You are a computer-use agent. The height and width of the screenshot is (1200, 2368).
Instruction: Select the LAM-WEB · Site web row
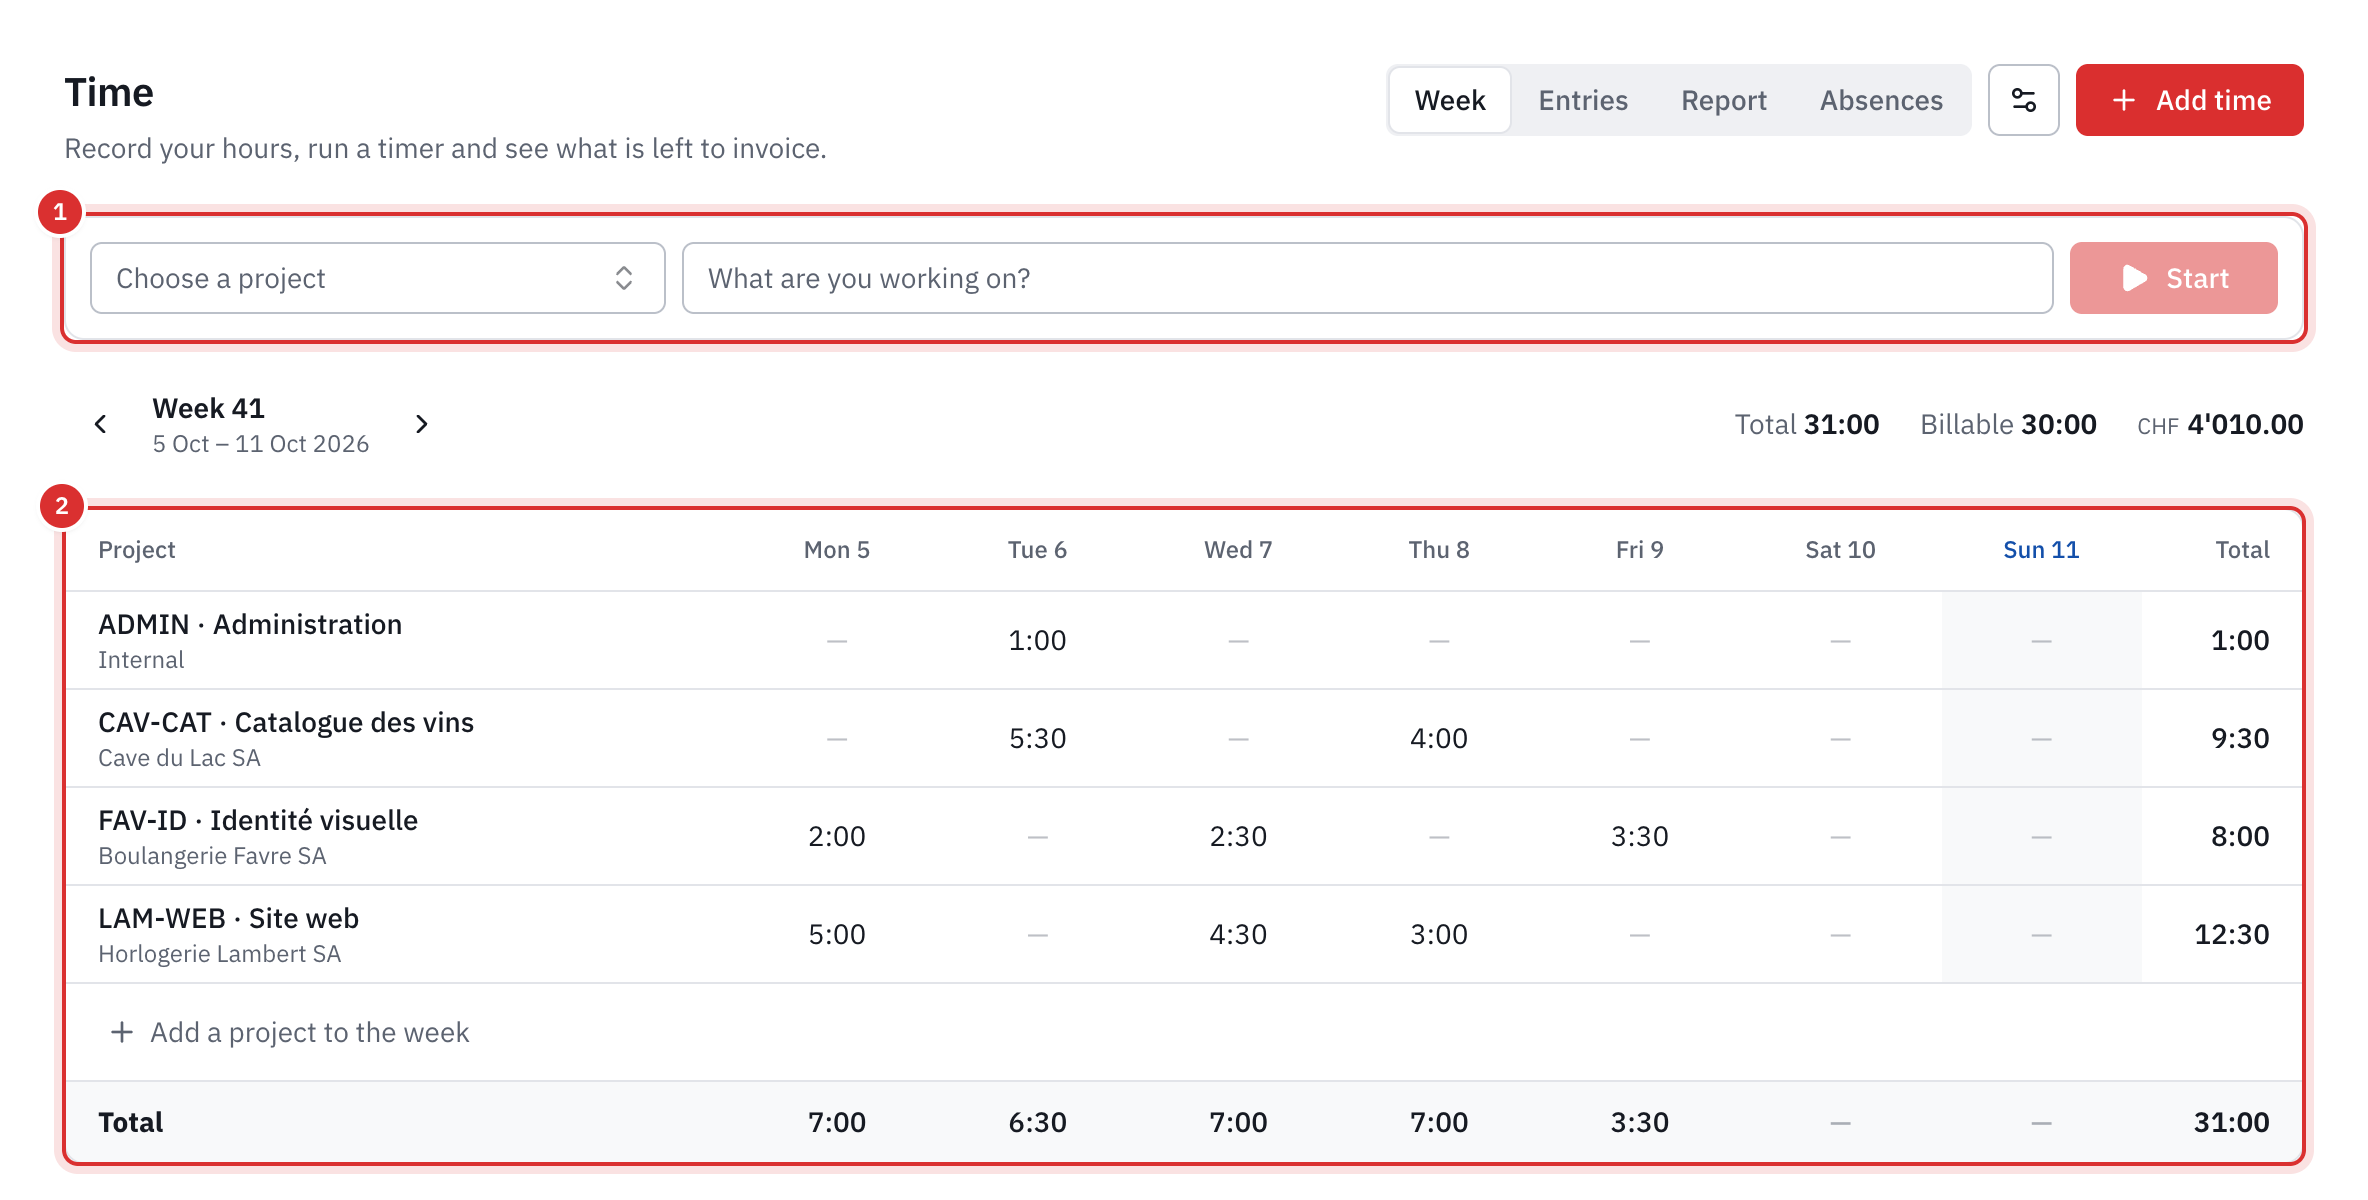tap(1183, 934)
